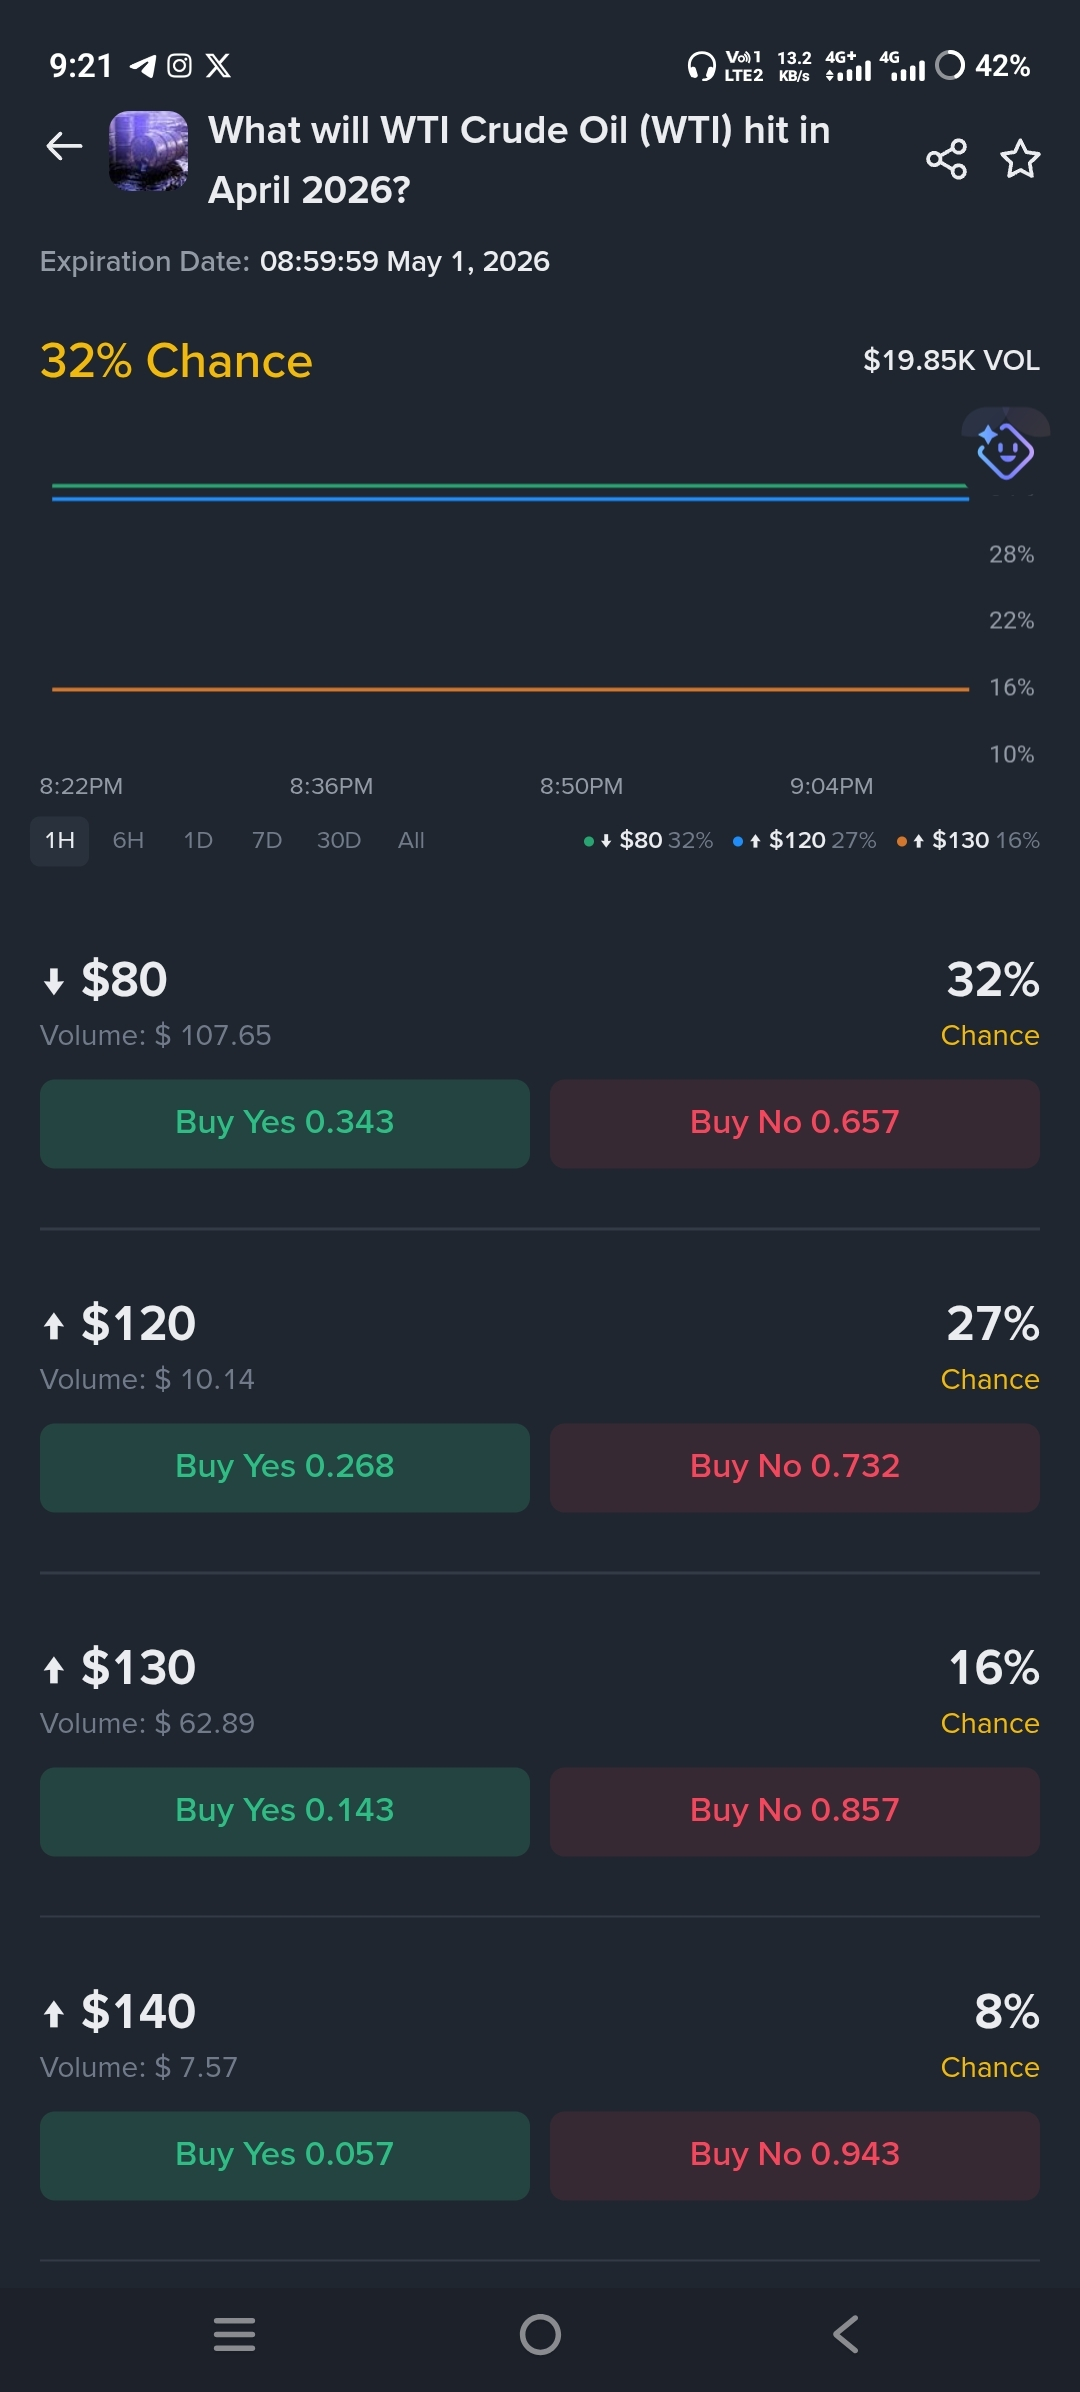Toggle the $80 series in chart legend
The image size is (1080, 2392).
pyautogui.click(x=649, y=840)
